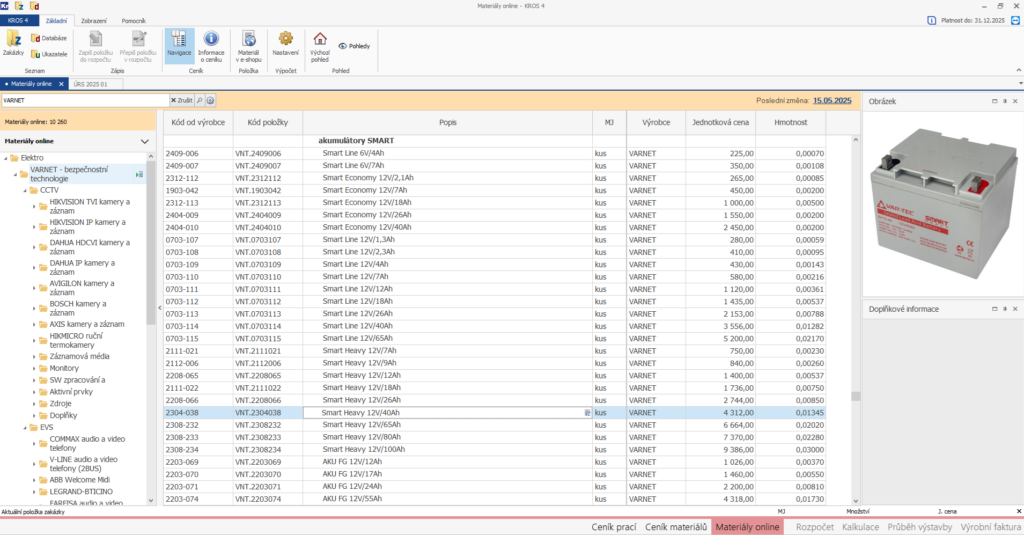Screen dimensions: 1024x535
Task: Collapse the Elektro tree node
Action: [x=6, y=158]
